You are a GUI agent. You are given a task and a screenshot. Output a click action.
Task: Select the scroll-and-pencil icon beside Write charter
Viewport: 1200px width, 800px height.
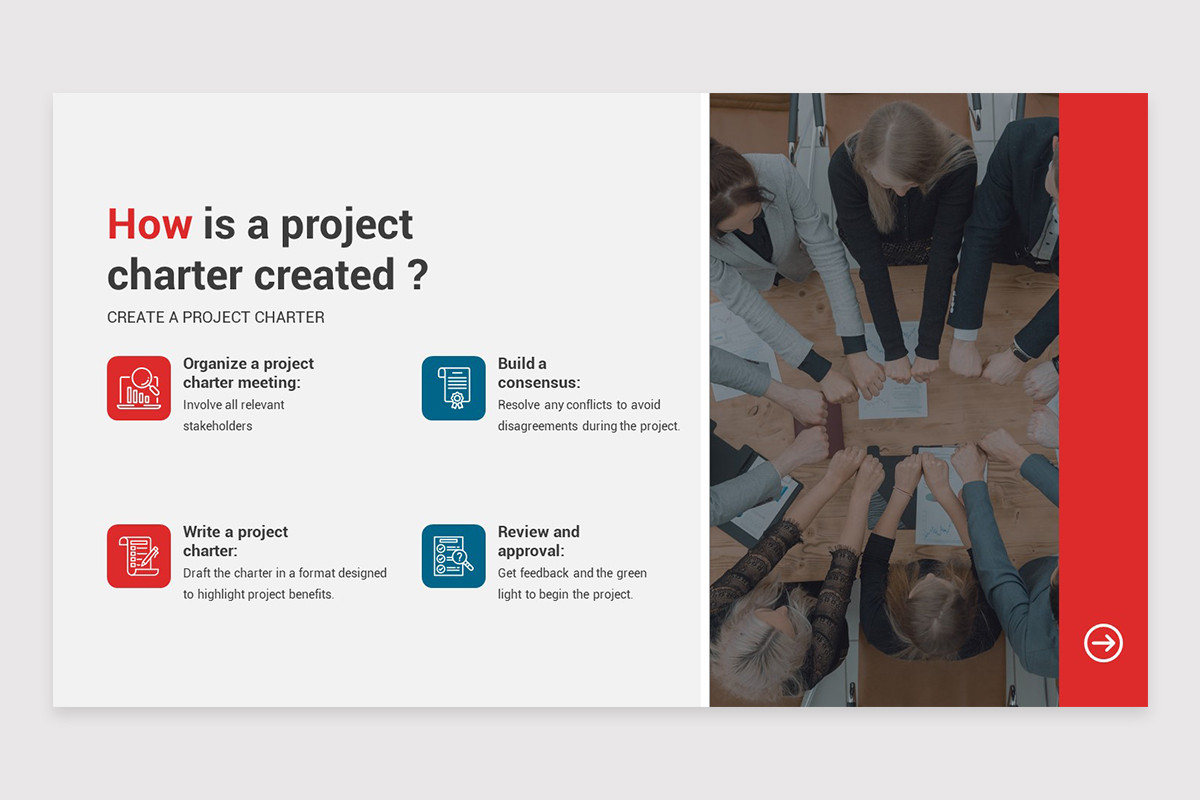[x=139, y=556]
